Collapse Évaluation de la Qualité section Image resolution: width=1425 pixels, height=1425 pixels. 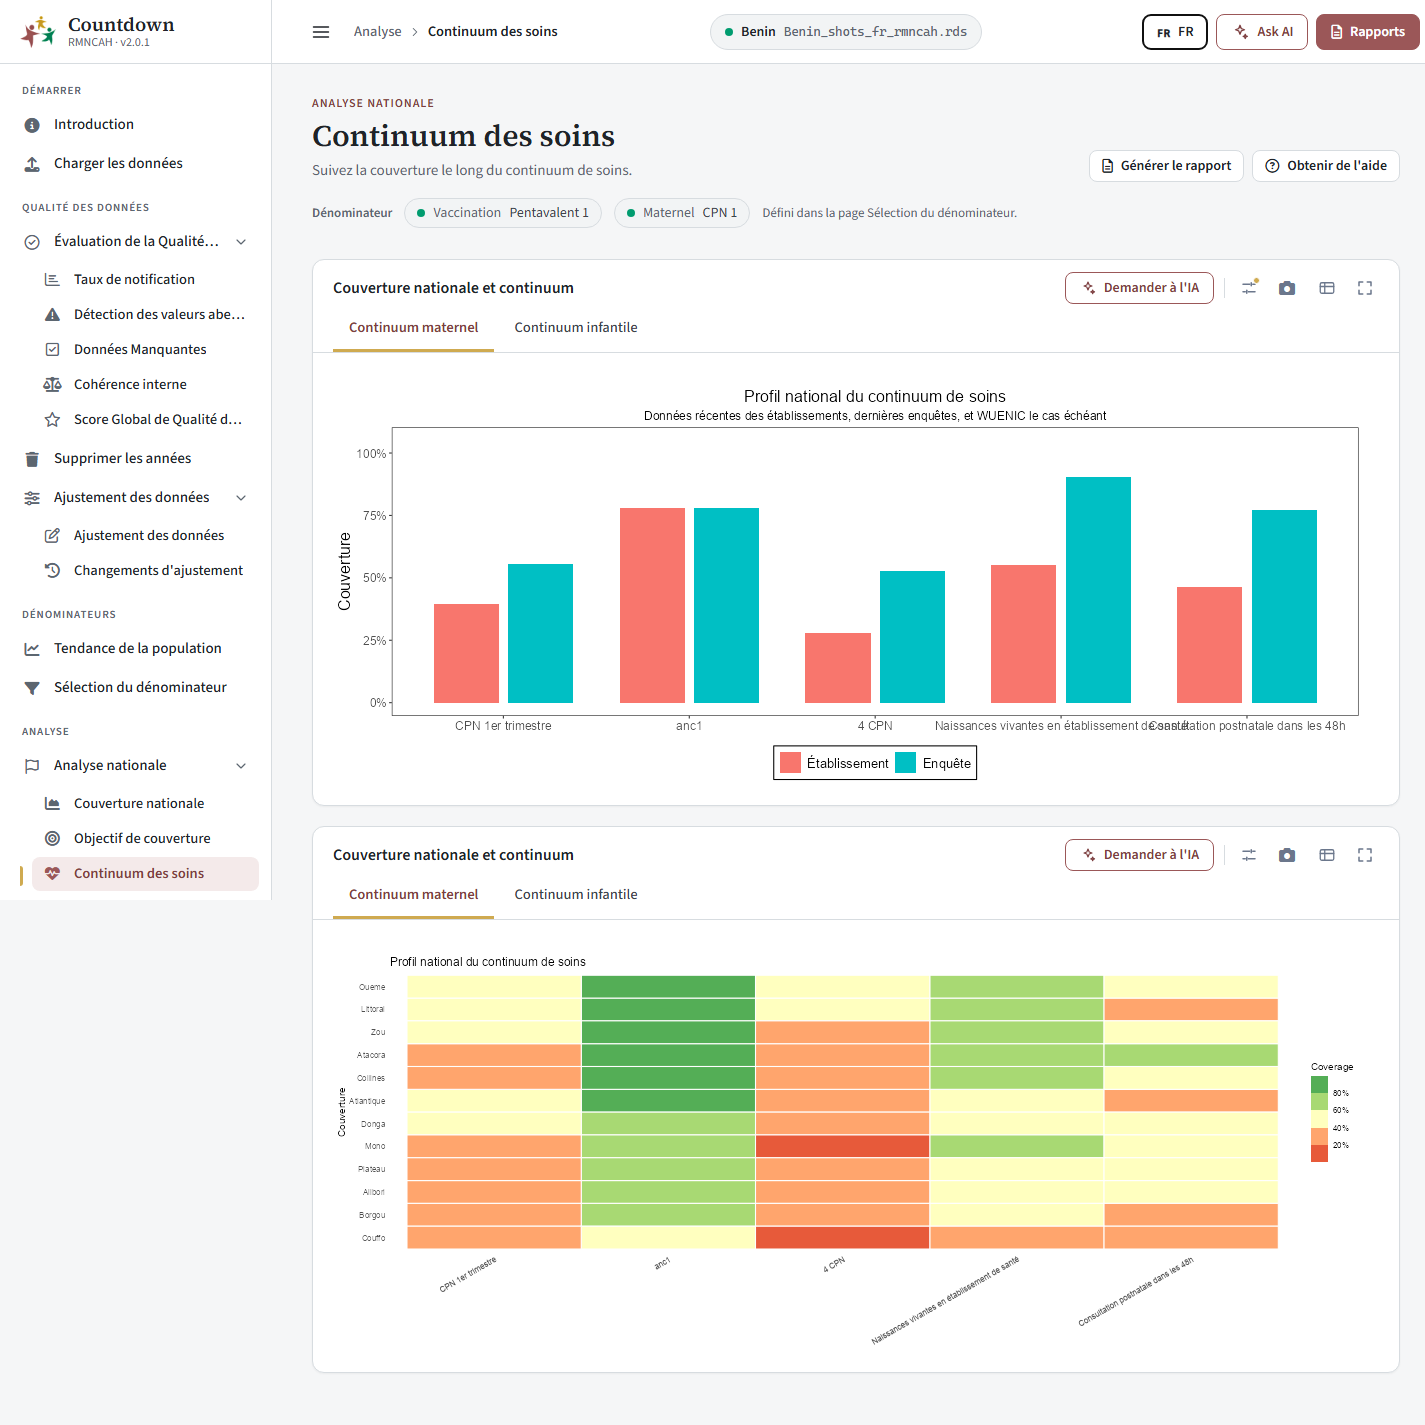(241, 242)
